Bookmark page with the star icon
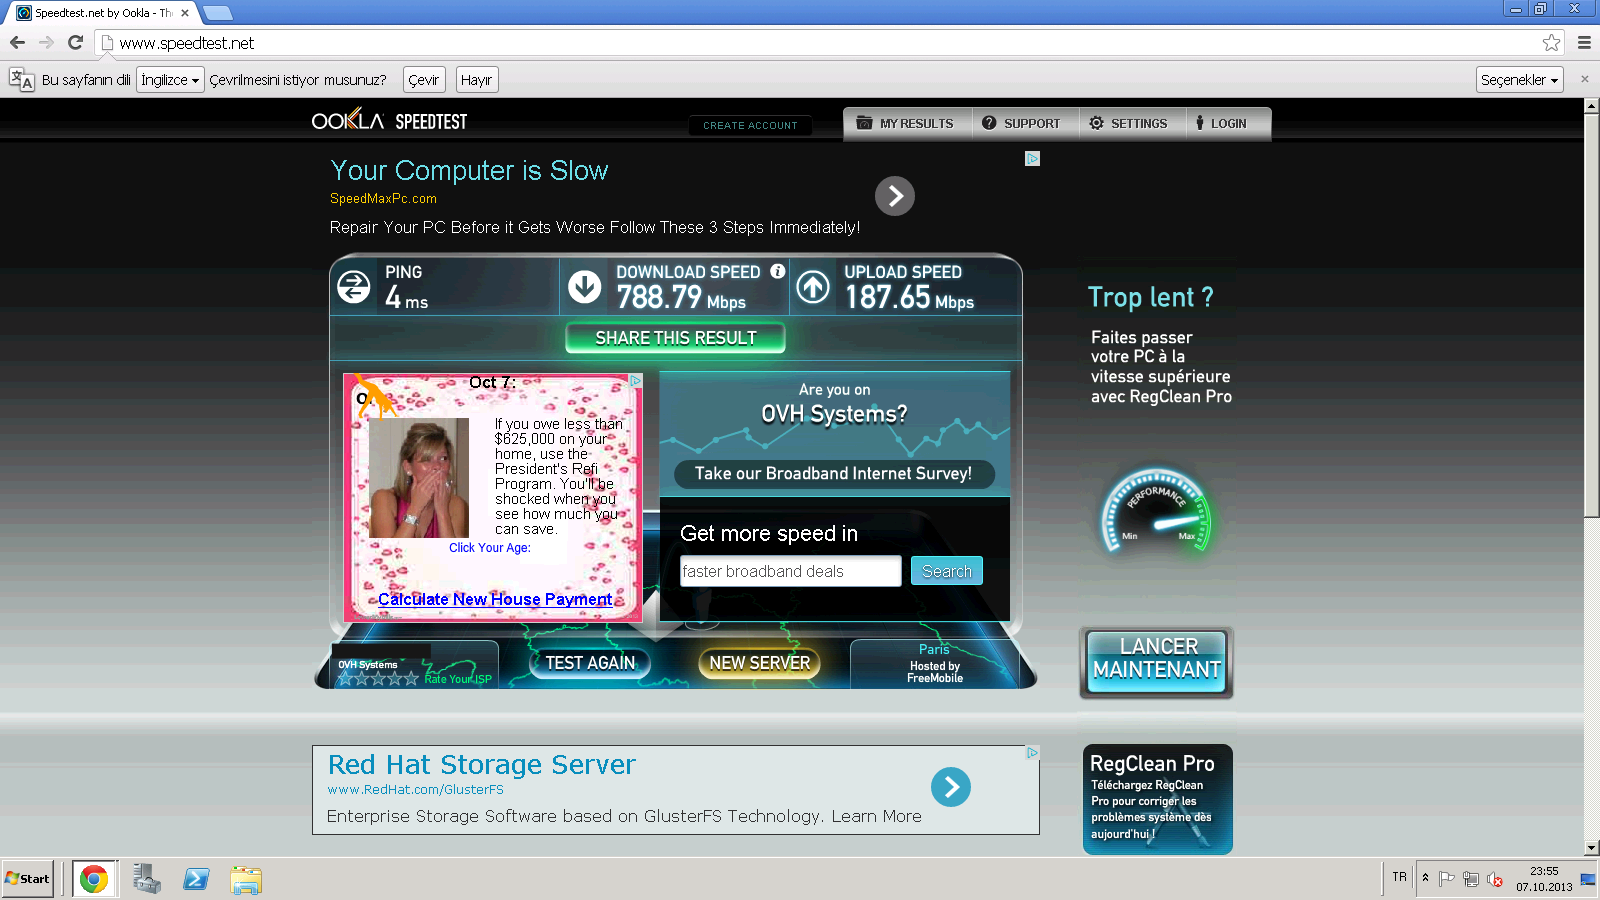The width and height of the screenshot is (1600, 900). tap(1551, 42)
